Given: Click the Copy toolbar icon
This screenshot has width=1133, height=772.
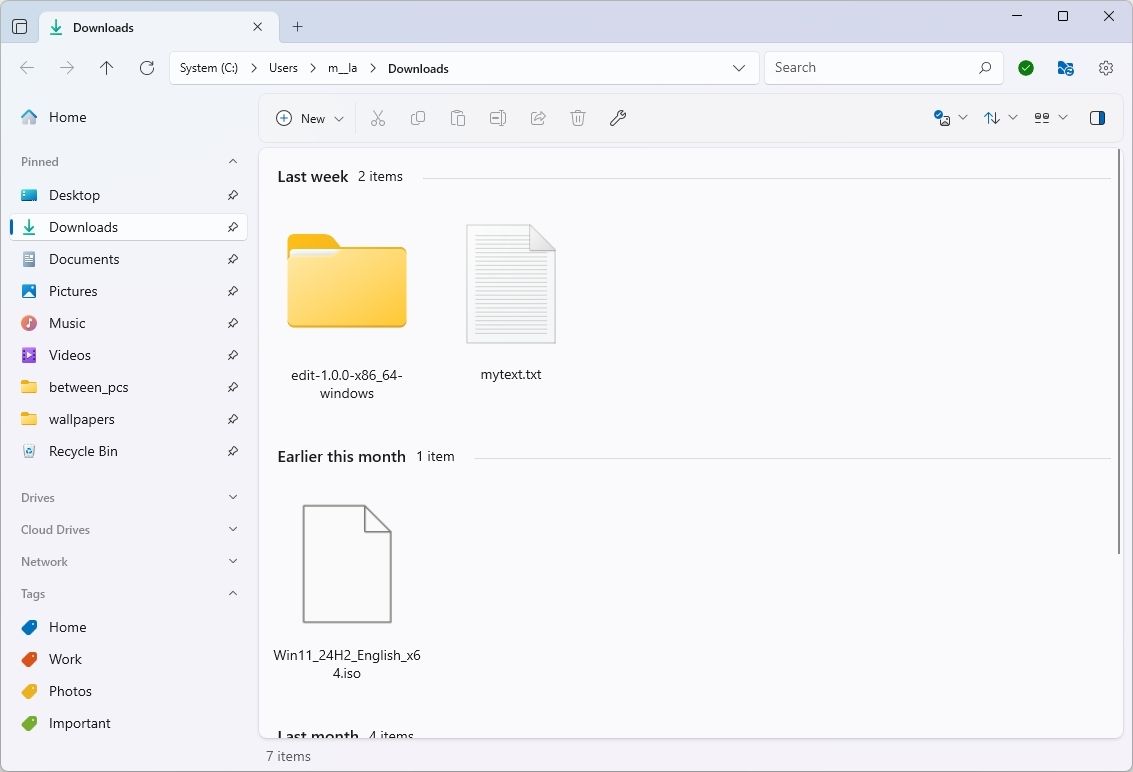Looking at the screenshot, I should click(x=417, y=118).
